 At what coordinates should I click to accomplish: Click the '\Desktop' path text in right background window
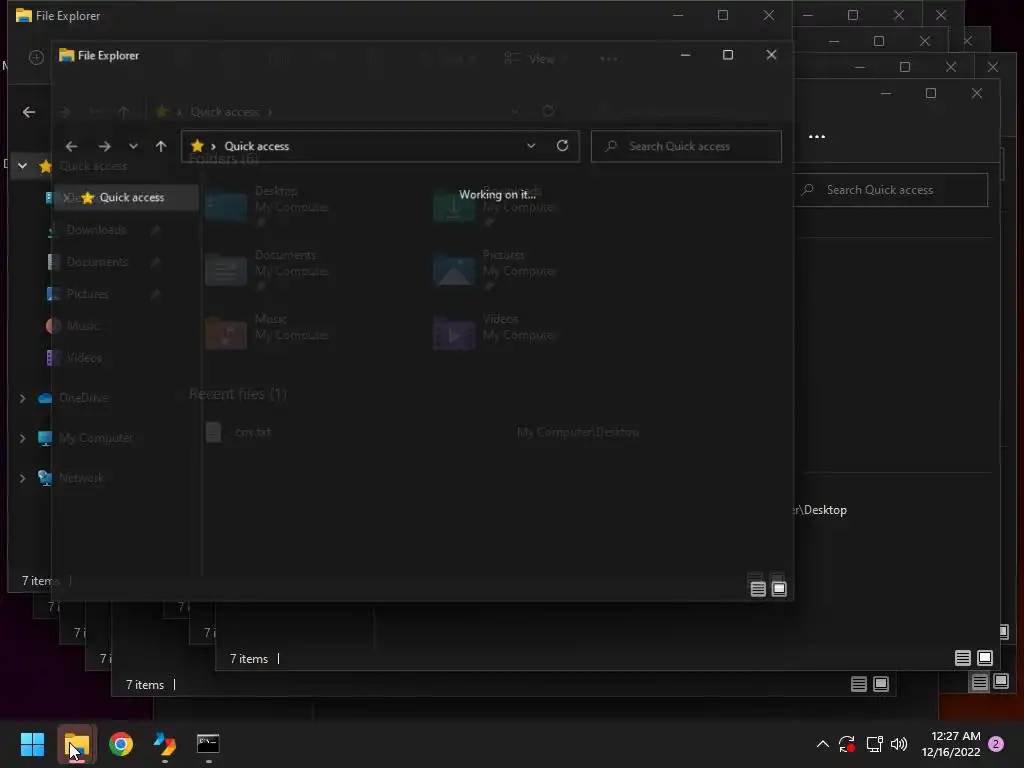click(822, 510)
